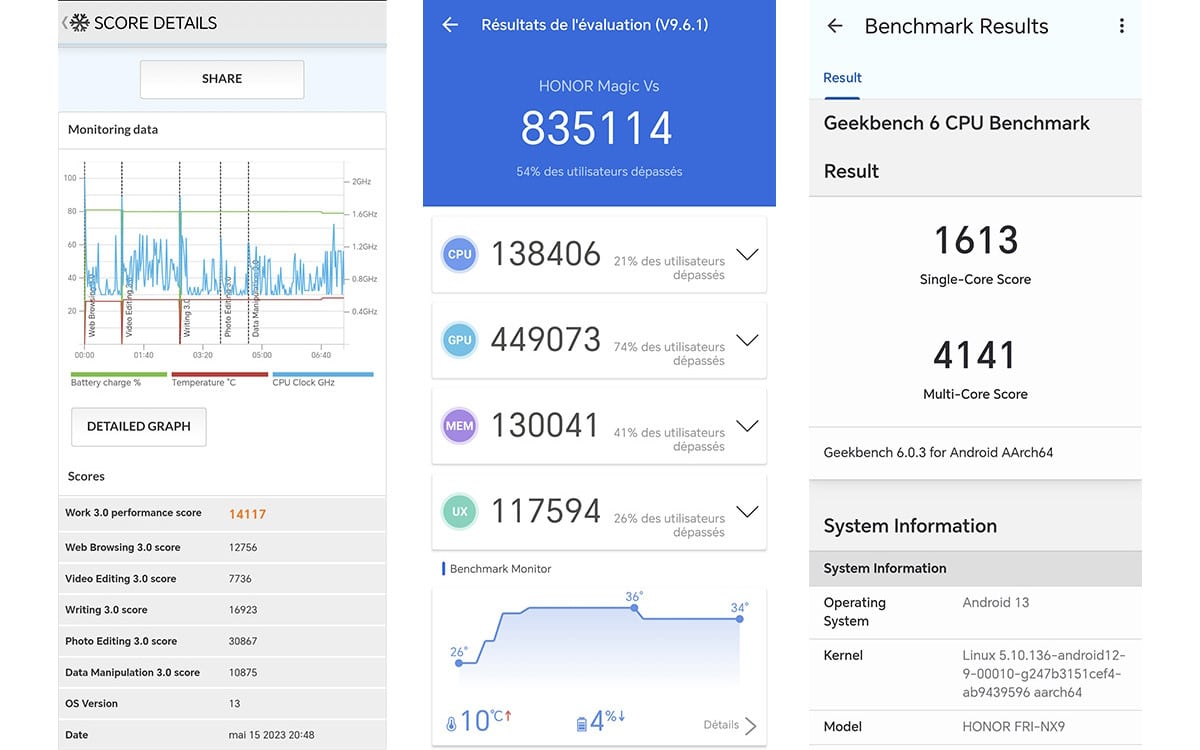Select the Kernel version row
The image size is (1200, 750).
(975, 674)
